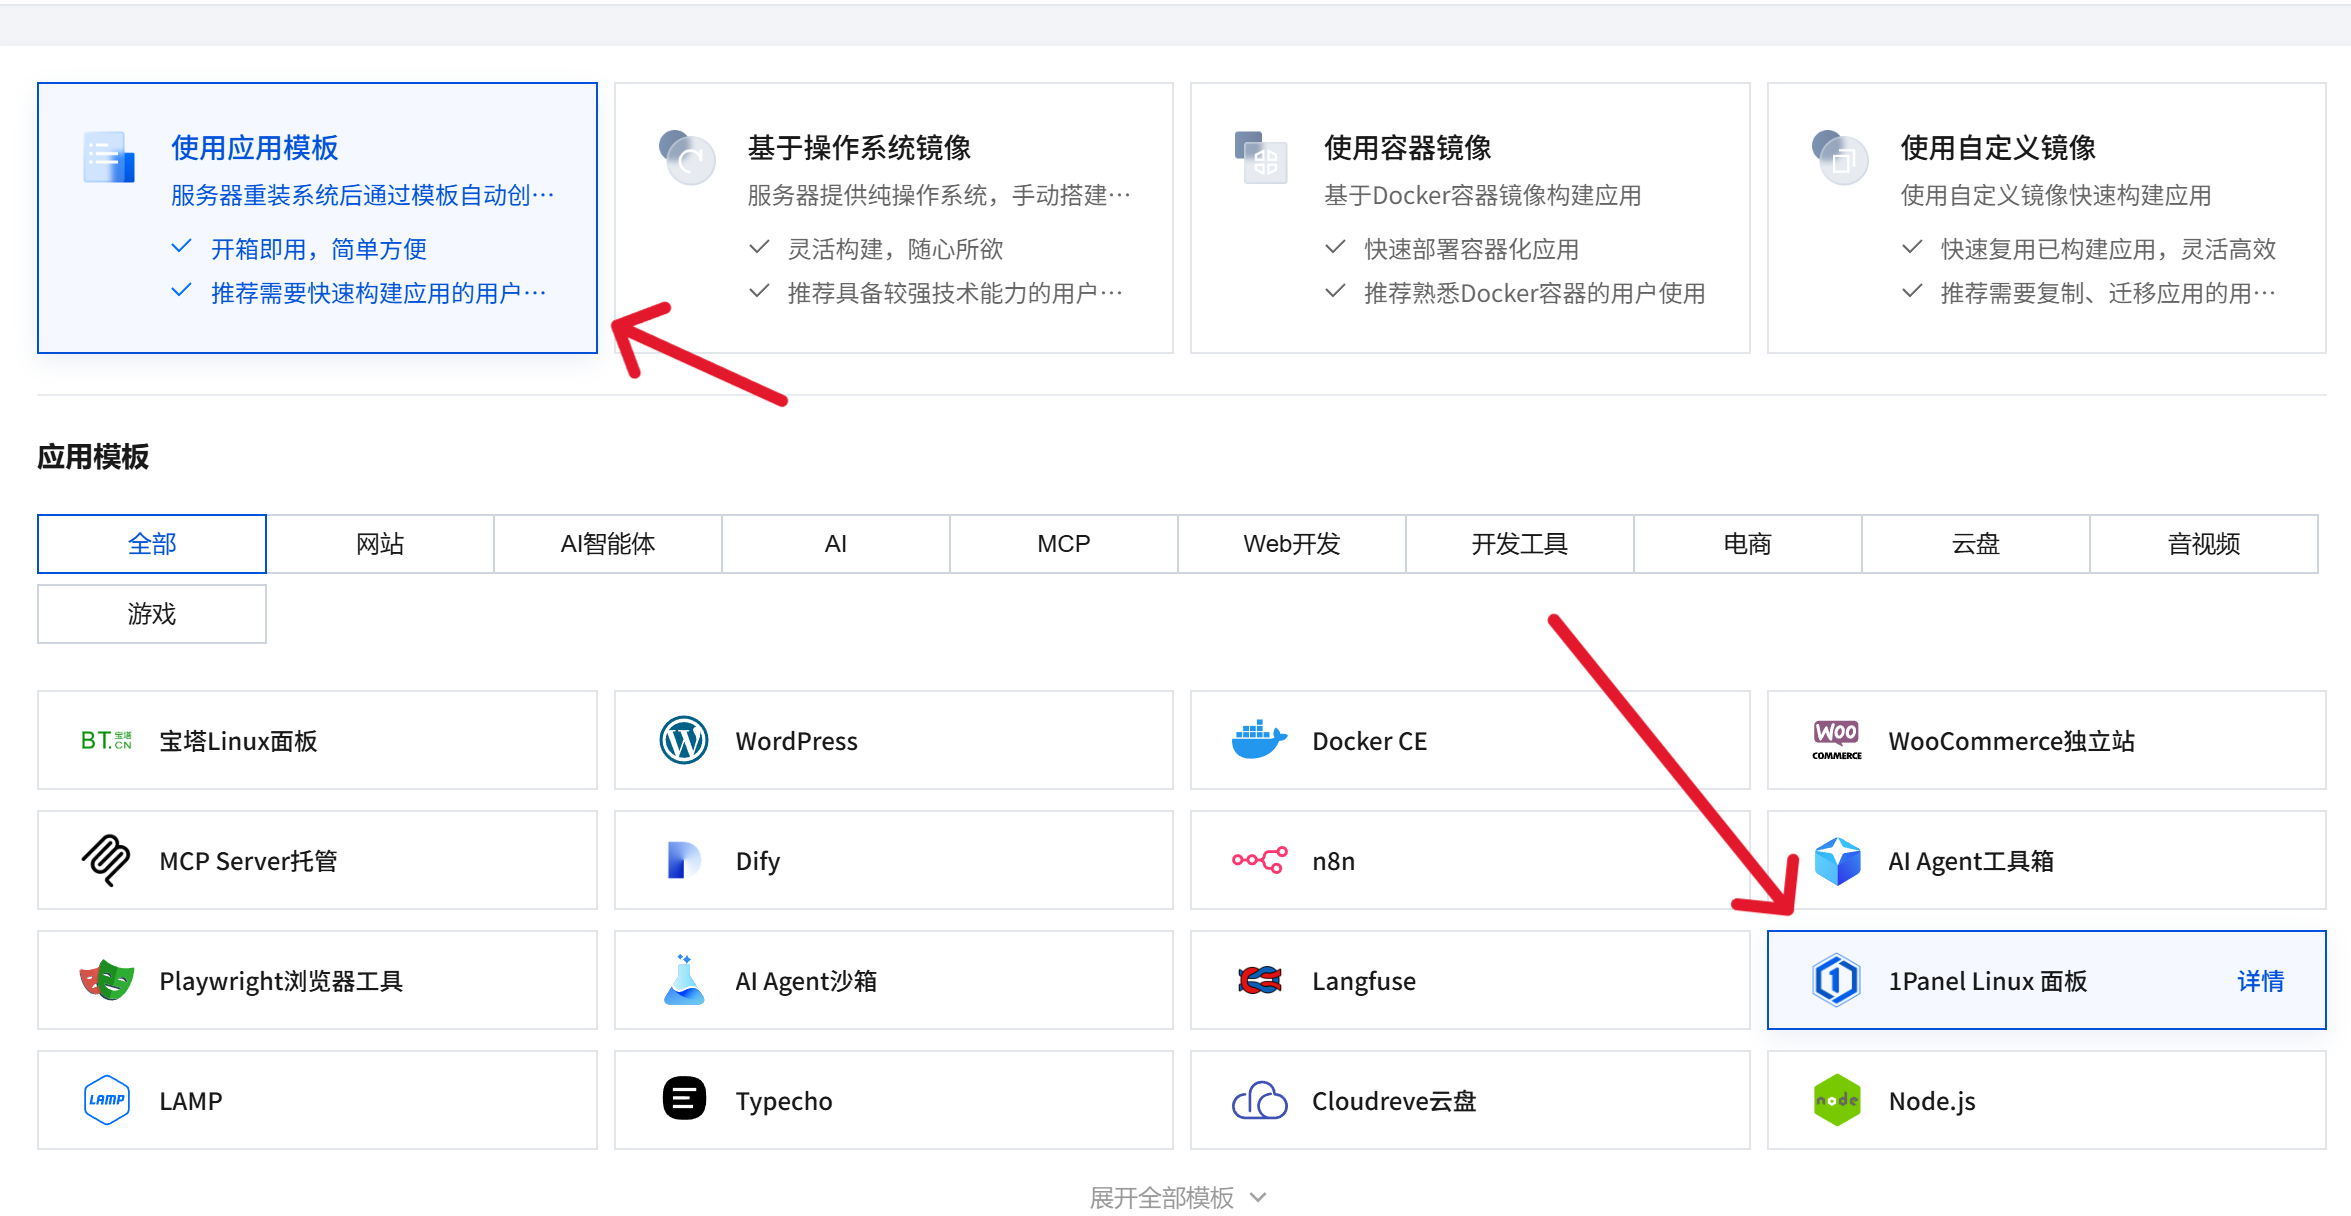This screenshot has width=2351, height=1216.
Task: Click the Langfuse logo icon
Action: point(1259,980)
